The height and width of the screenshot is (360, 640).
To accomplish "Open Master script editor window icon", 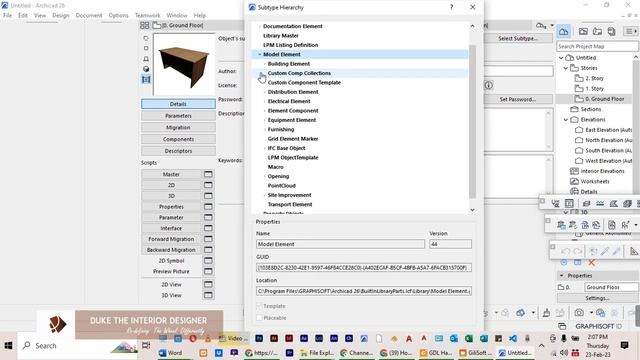I will pos(208,174).
